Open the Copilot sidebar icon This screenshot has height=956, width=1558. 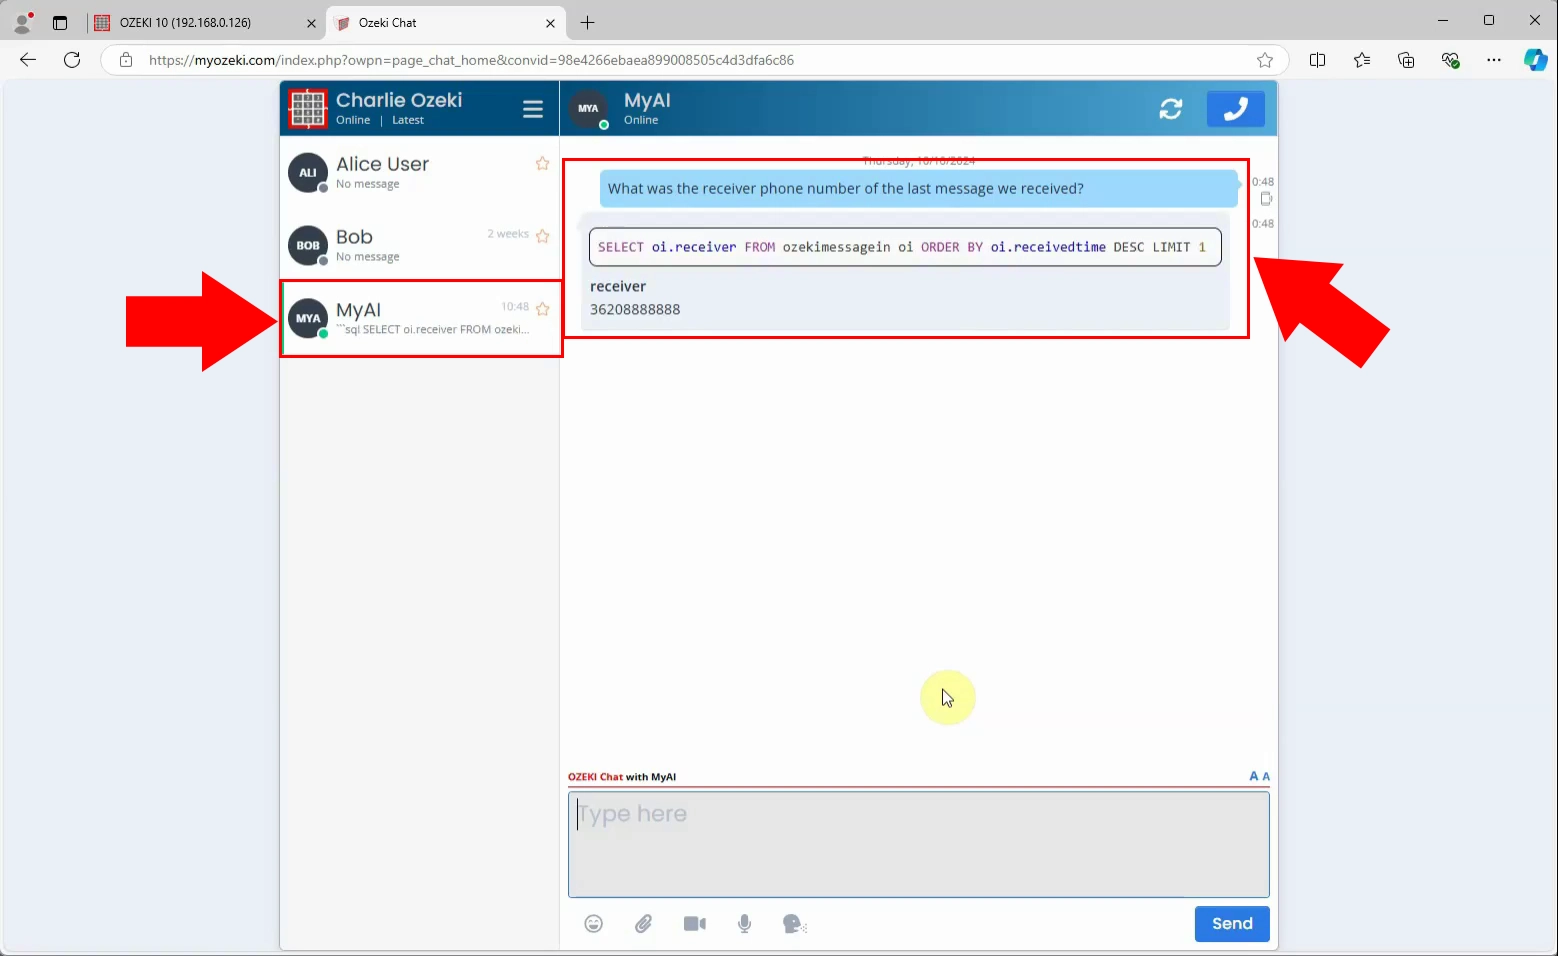(1535, 60)
